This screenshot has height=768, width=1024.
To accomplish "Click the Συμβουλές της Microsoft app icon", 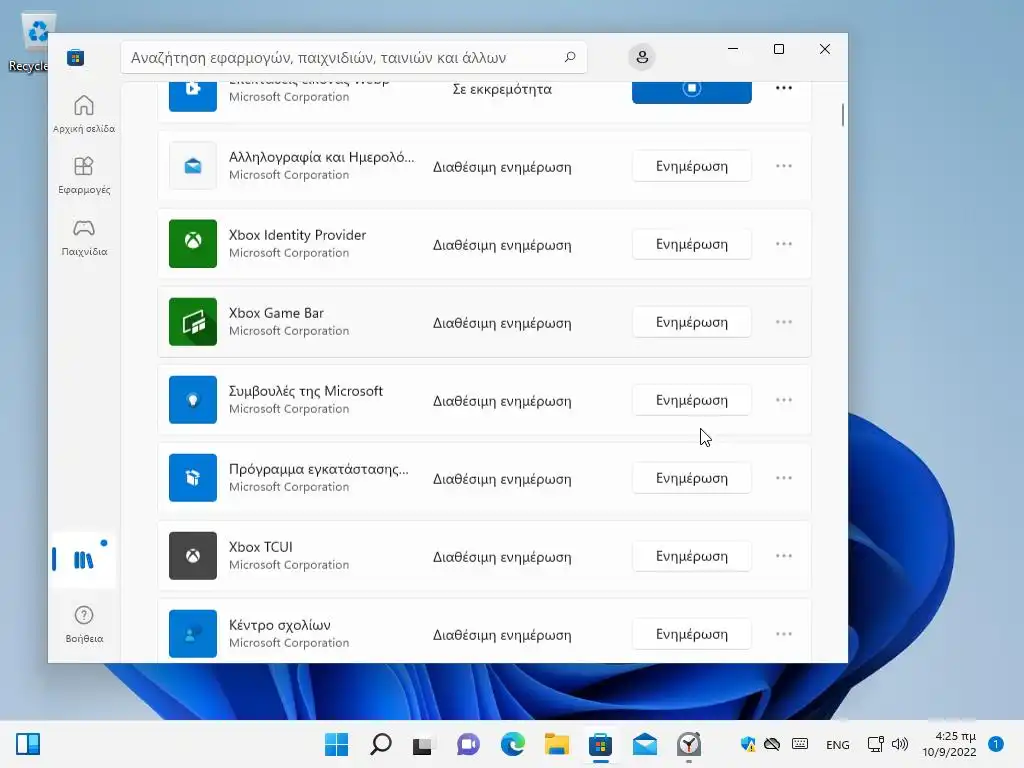I will pos(193,400).
